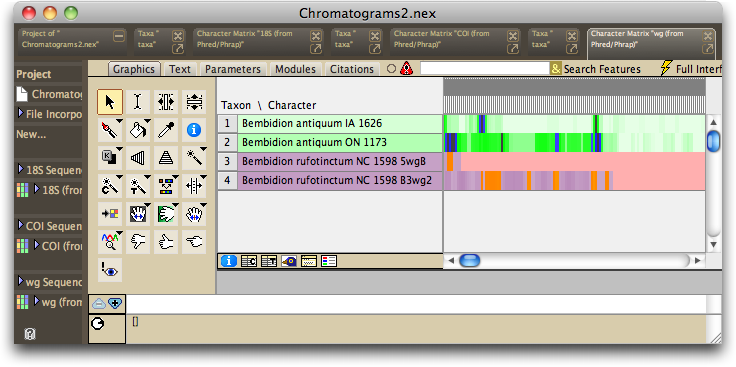Expand the File Incorporation triangle in Project

point(21,113)
